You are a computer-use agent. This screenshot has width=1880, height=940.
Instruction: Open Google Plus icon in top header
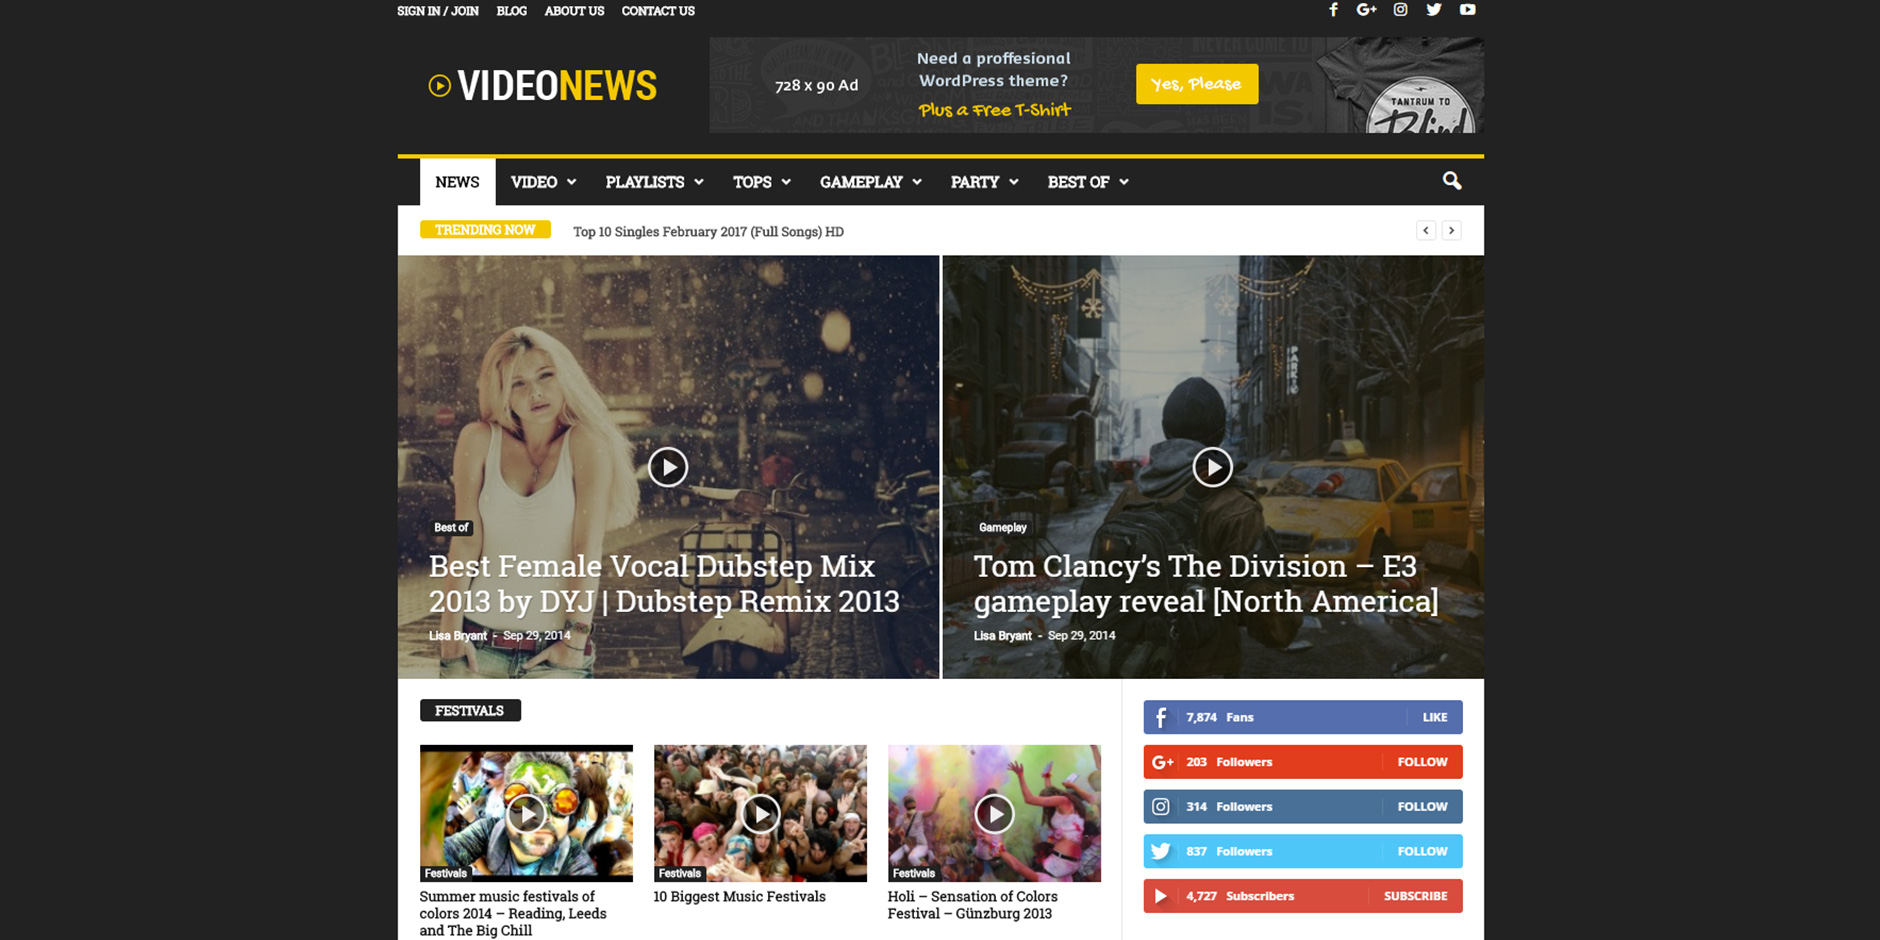point(1366,10)
